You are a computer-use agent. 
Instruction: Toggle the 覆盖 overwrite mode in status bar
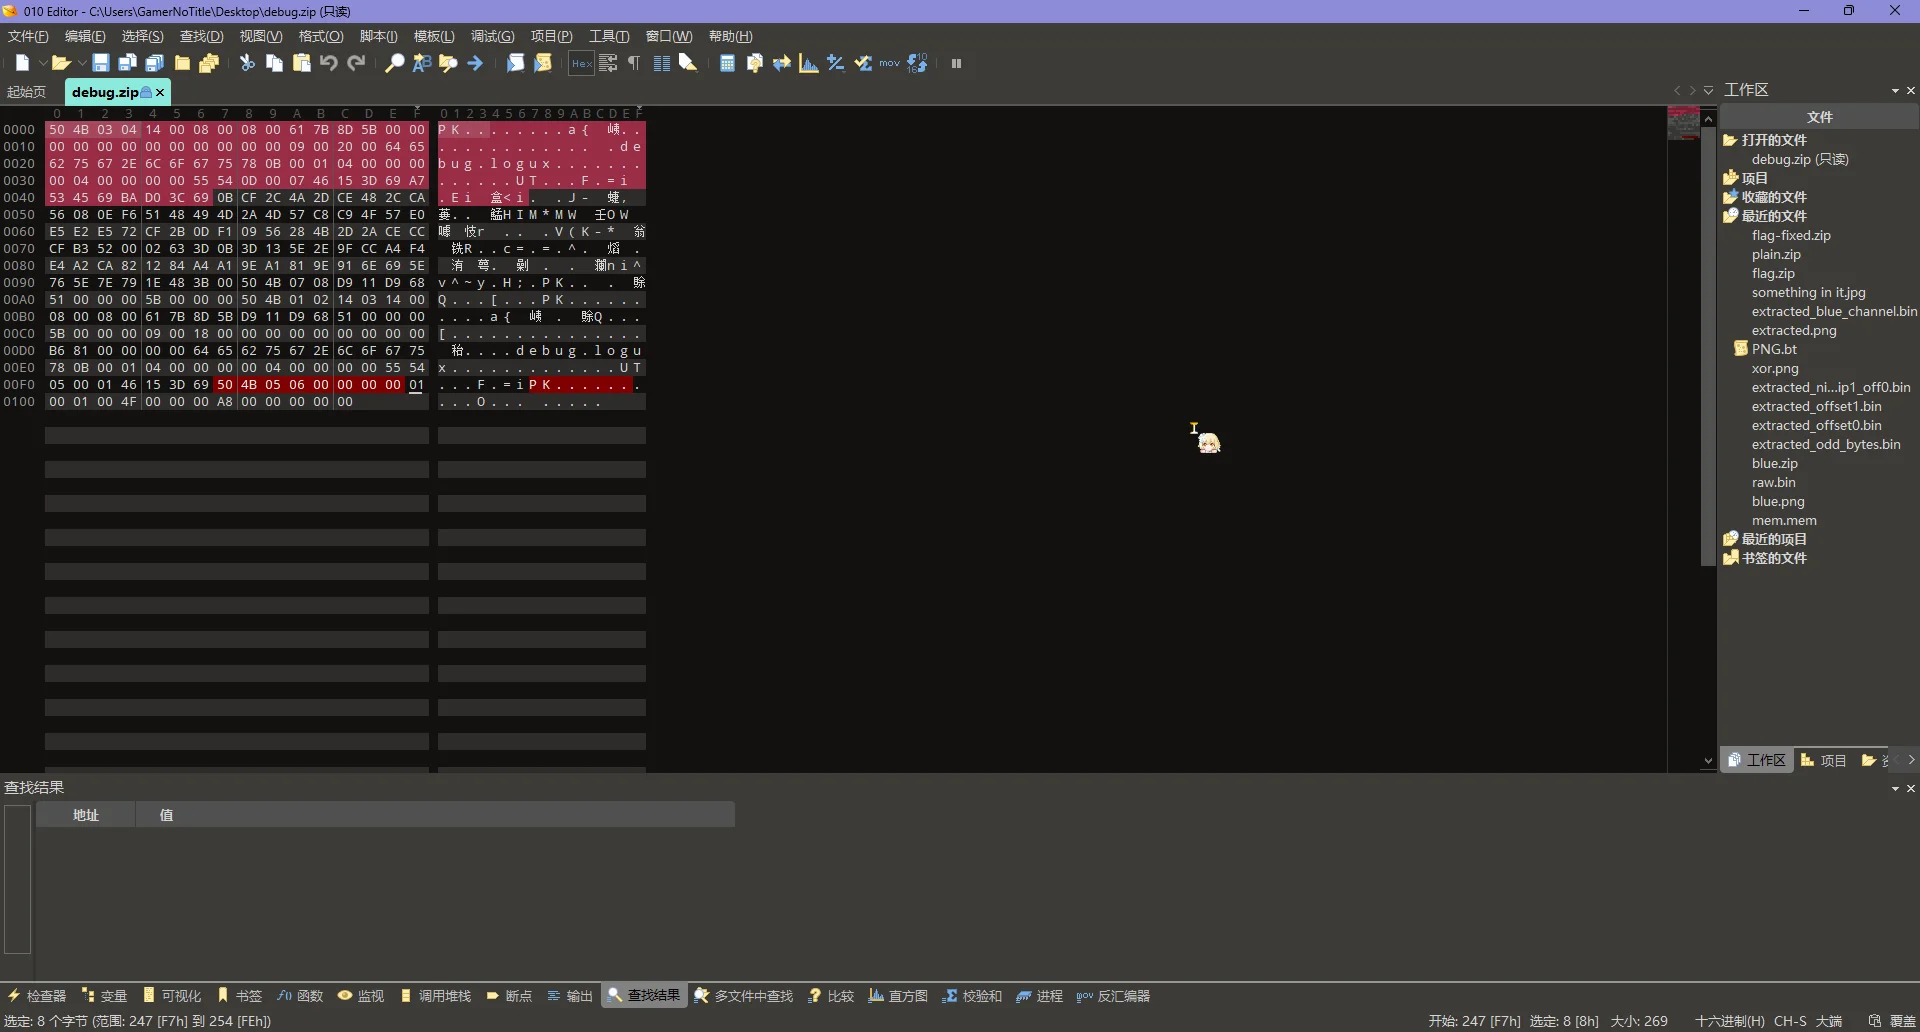point(1902,1021)
